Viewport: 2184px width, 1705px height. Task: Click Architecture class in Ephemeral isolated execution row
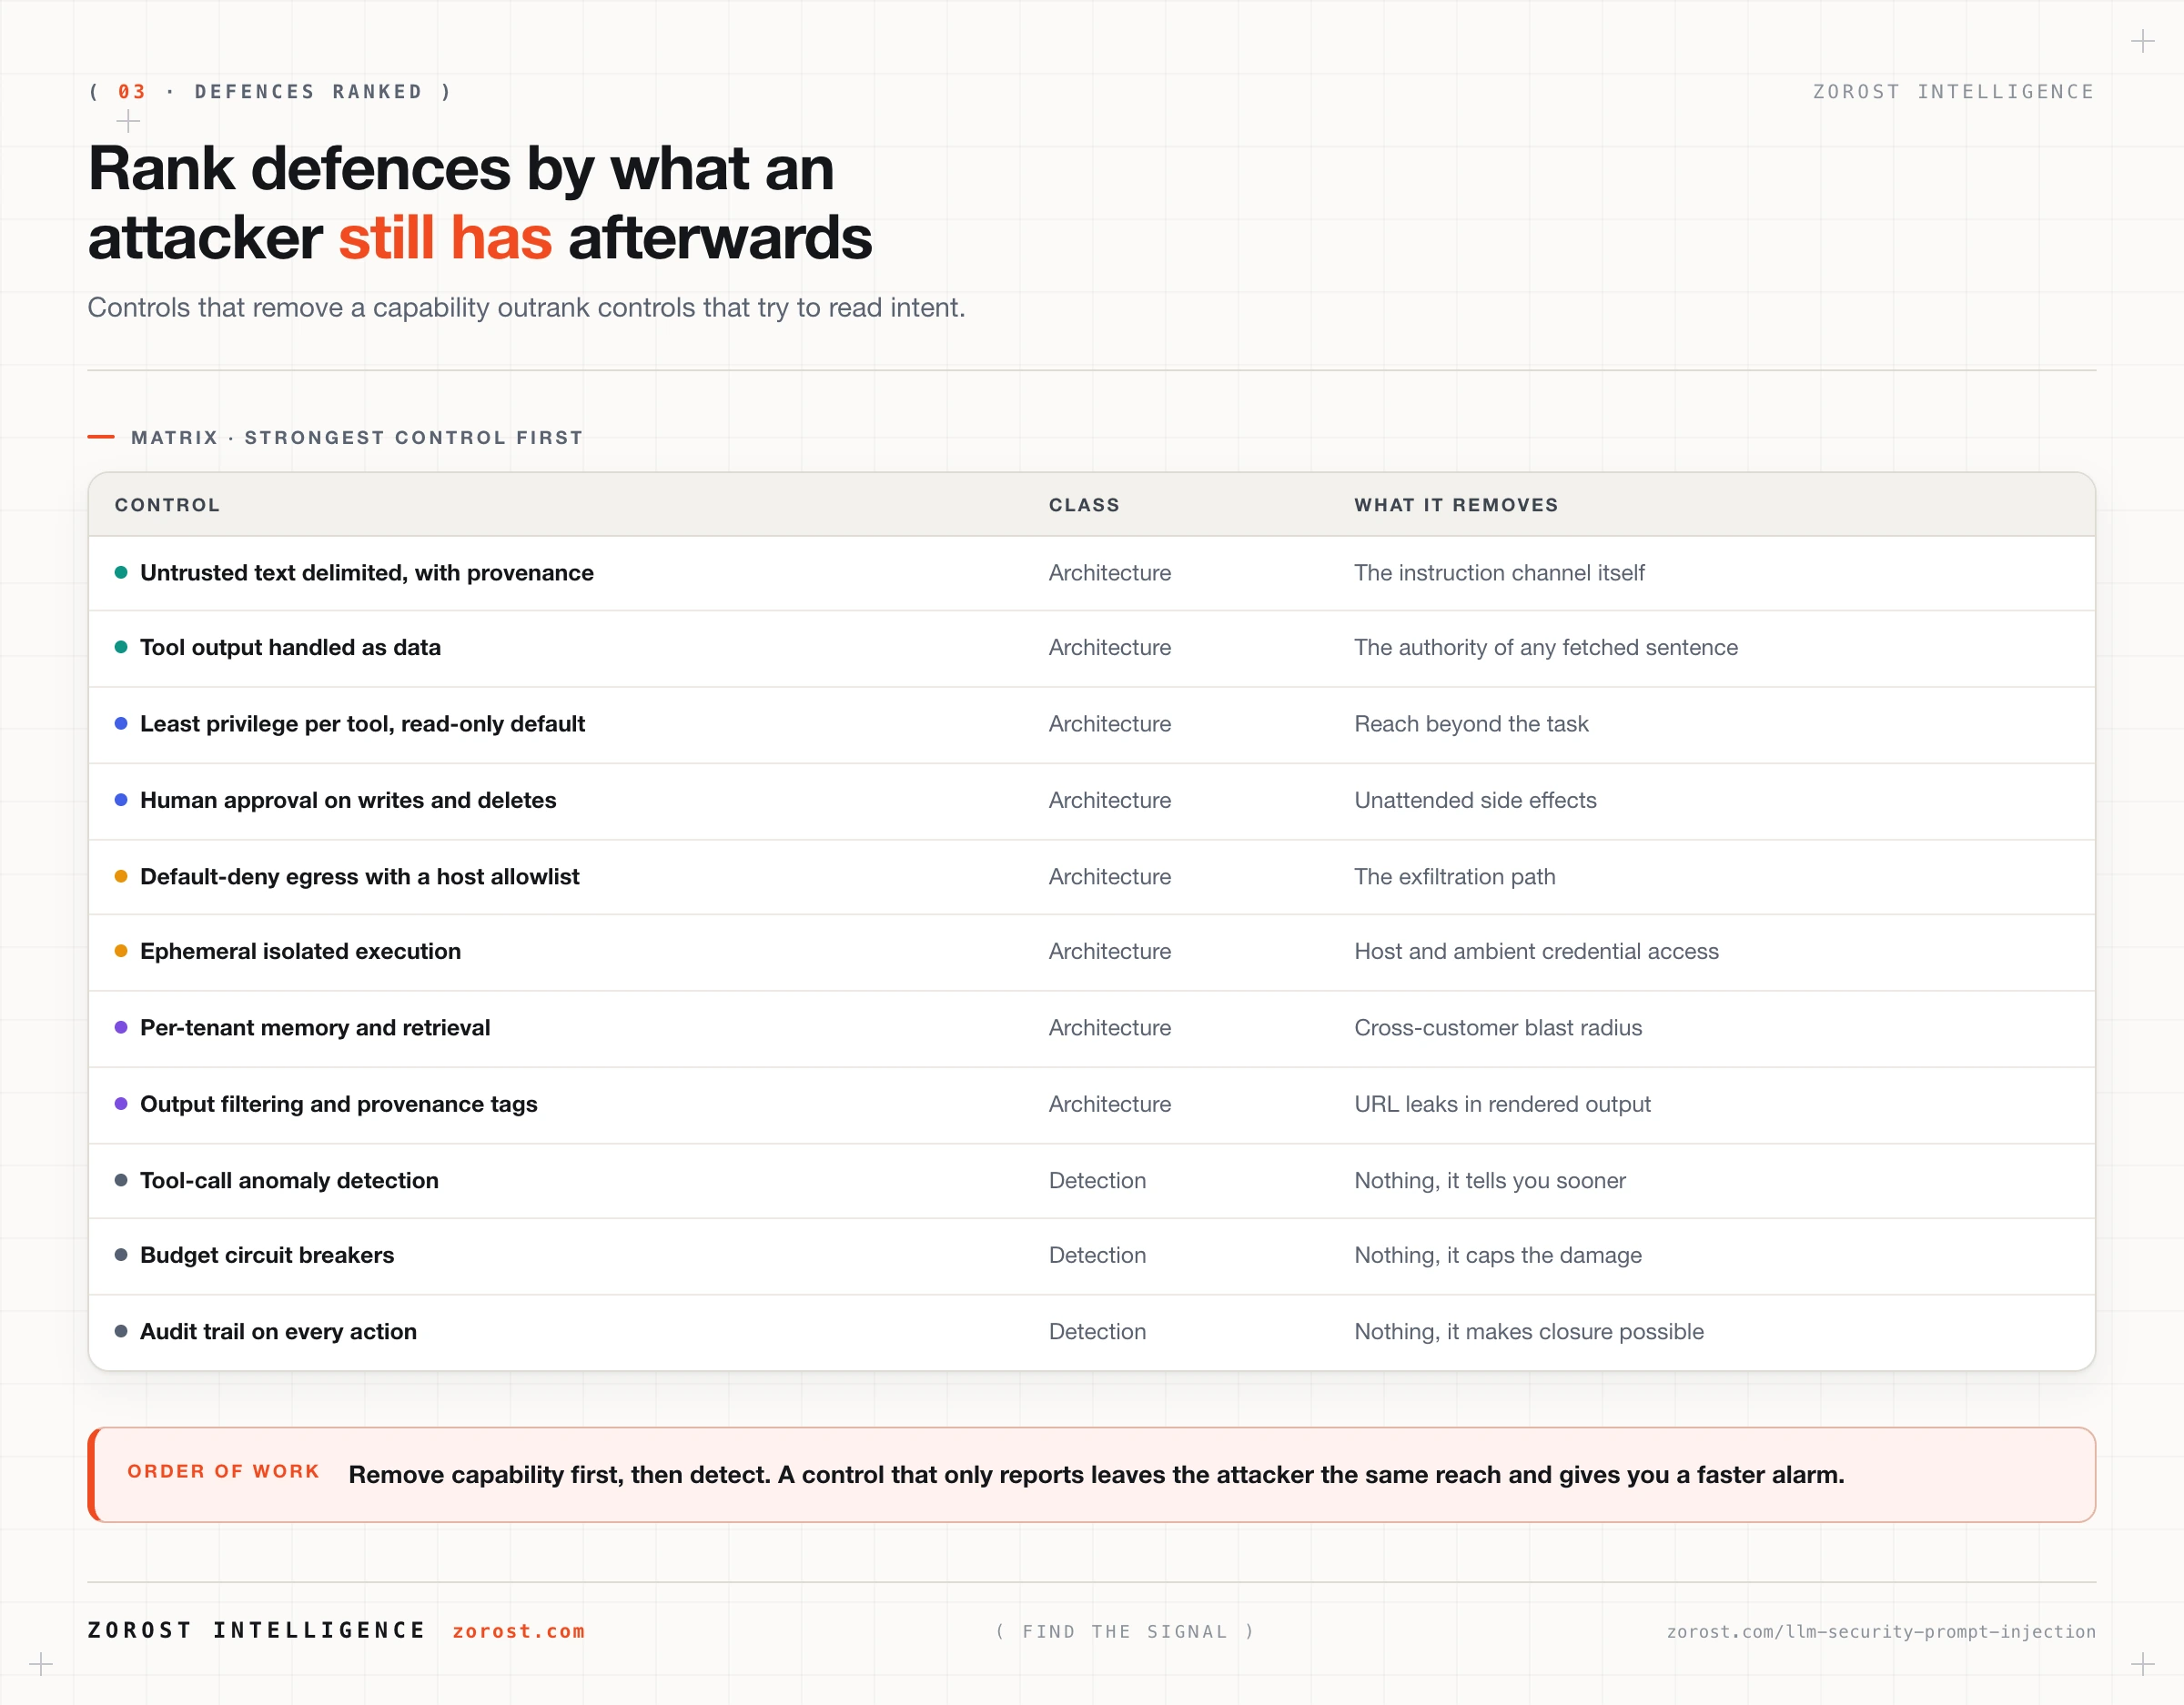tap(1110, 951)
